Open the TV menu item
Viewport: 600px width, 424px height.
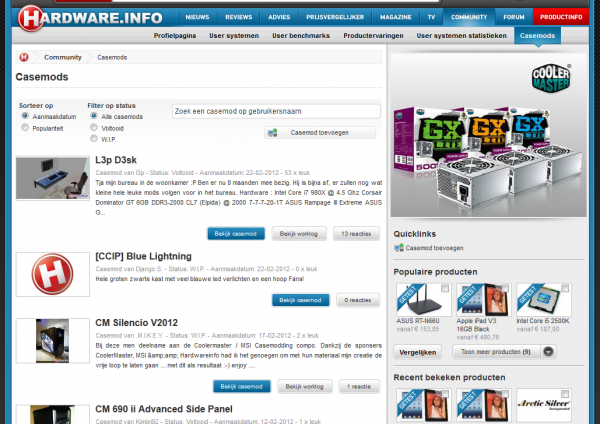[431, 17]
